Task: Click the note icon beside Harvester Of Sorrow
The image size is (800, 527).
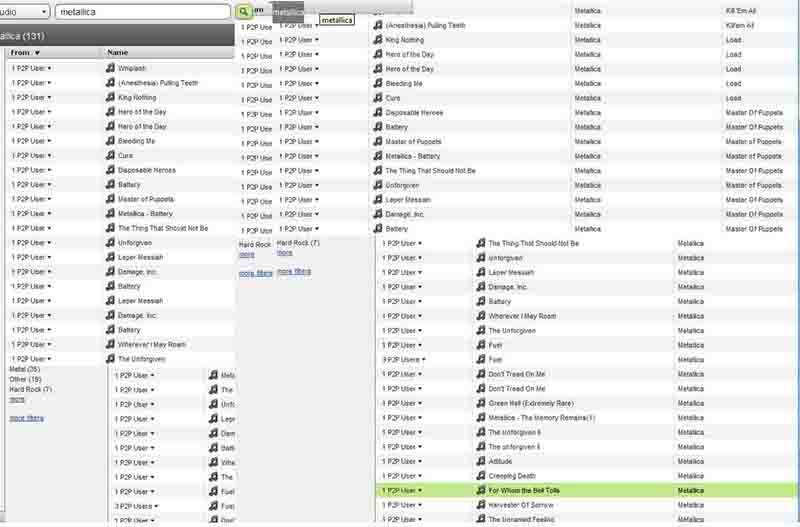Action: [481, 505]
